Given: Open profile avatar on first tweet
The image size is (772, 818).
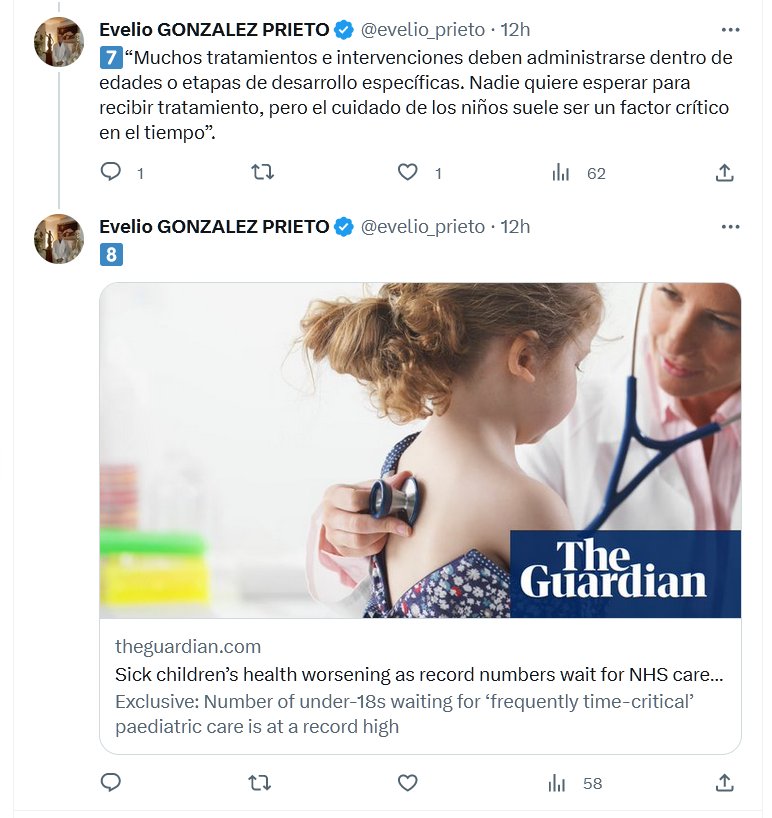Looking at the screenshot, I should pos(59,42).
